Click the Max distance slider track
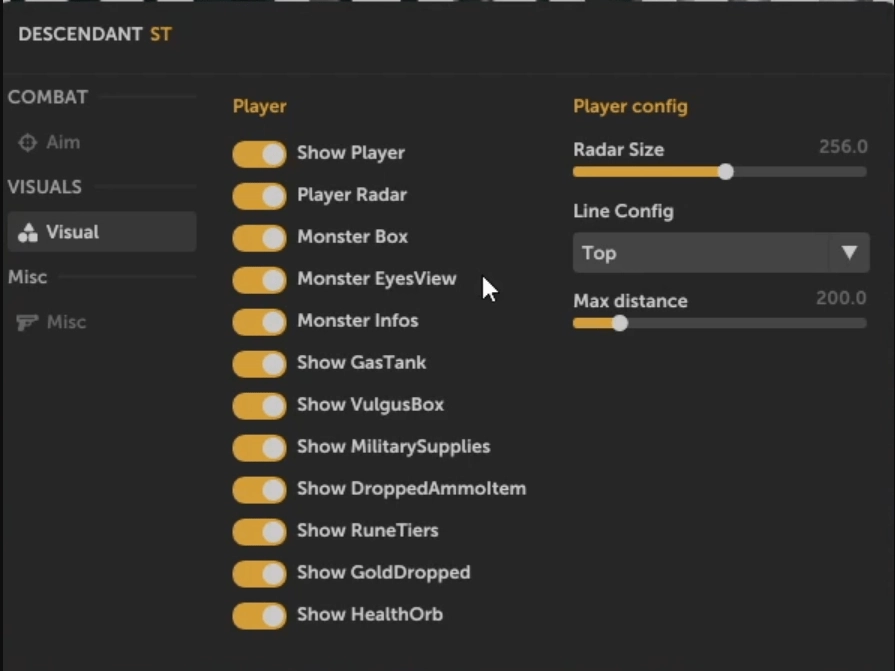 pyautogui.click(x=720, y=324)
